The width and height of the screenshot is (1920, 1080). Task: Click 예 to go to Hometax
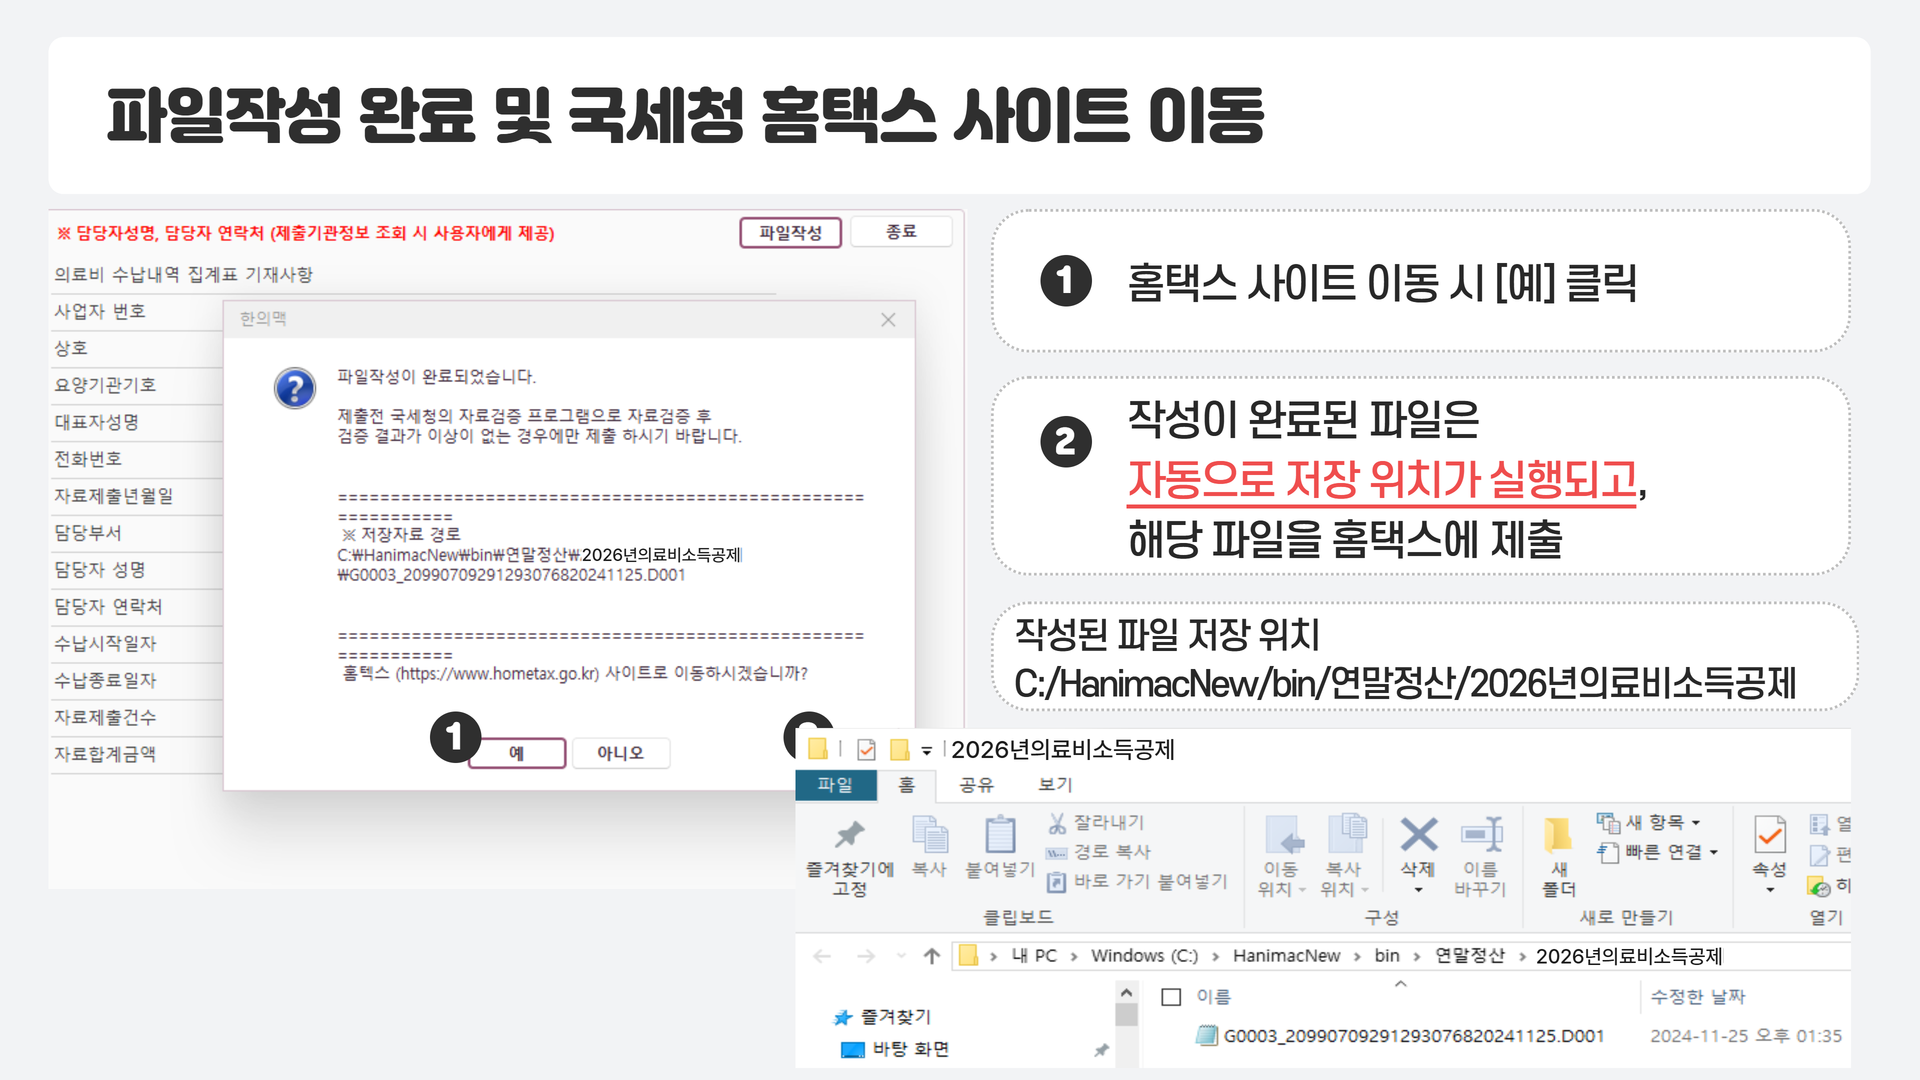click(516, 753)
